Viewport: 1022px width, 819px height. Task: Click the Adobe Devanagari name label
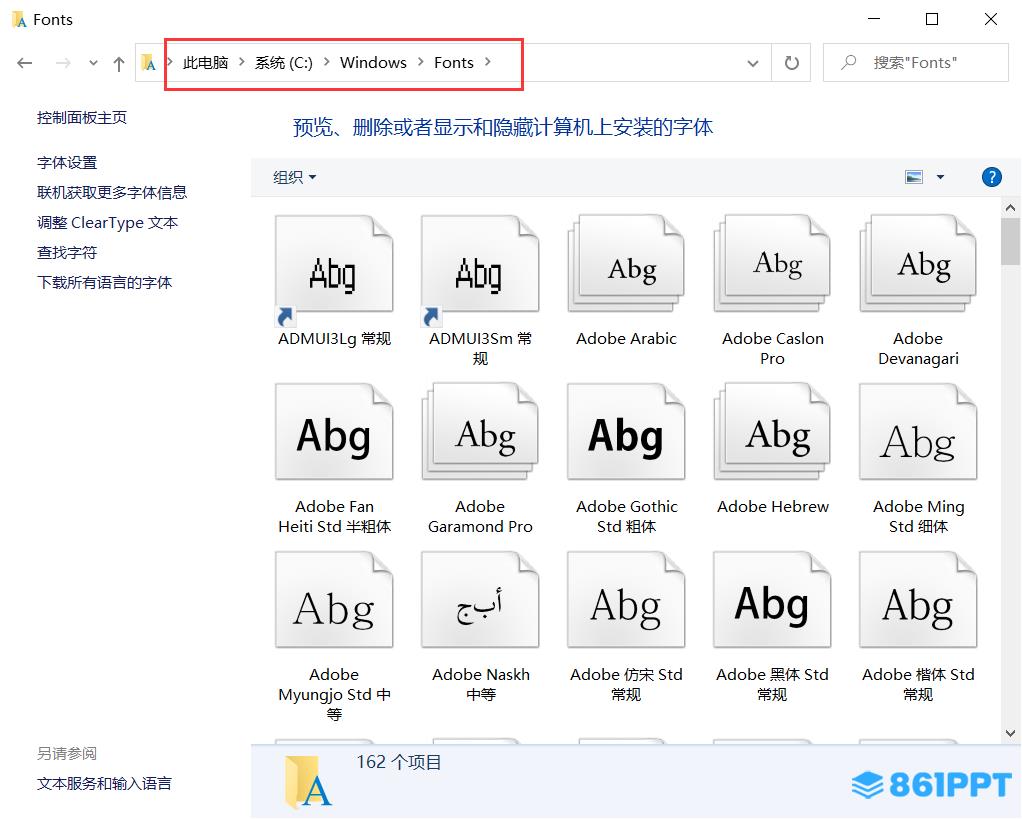tap(918, 349)
